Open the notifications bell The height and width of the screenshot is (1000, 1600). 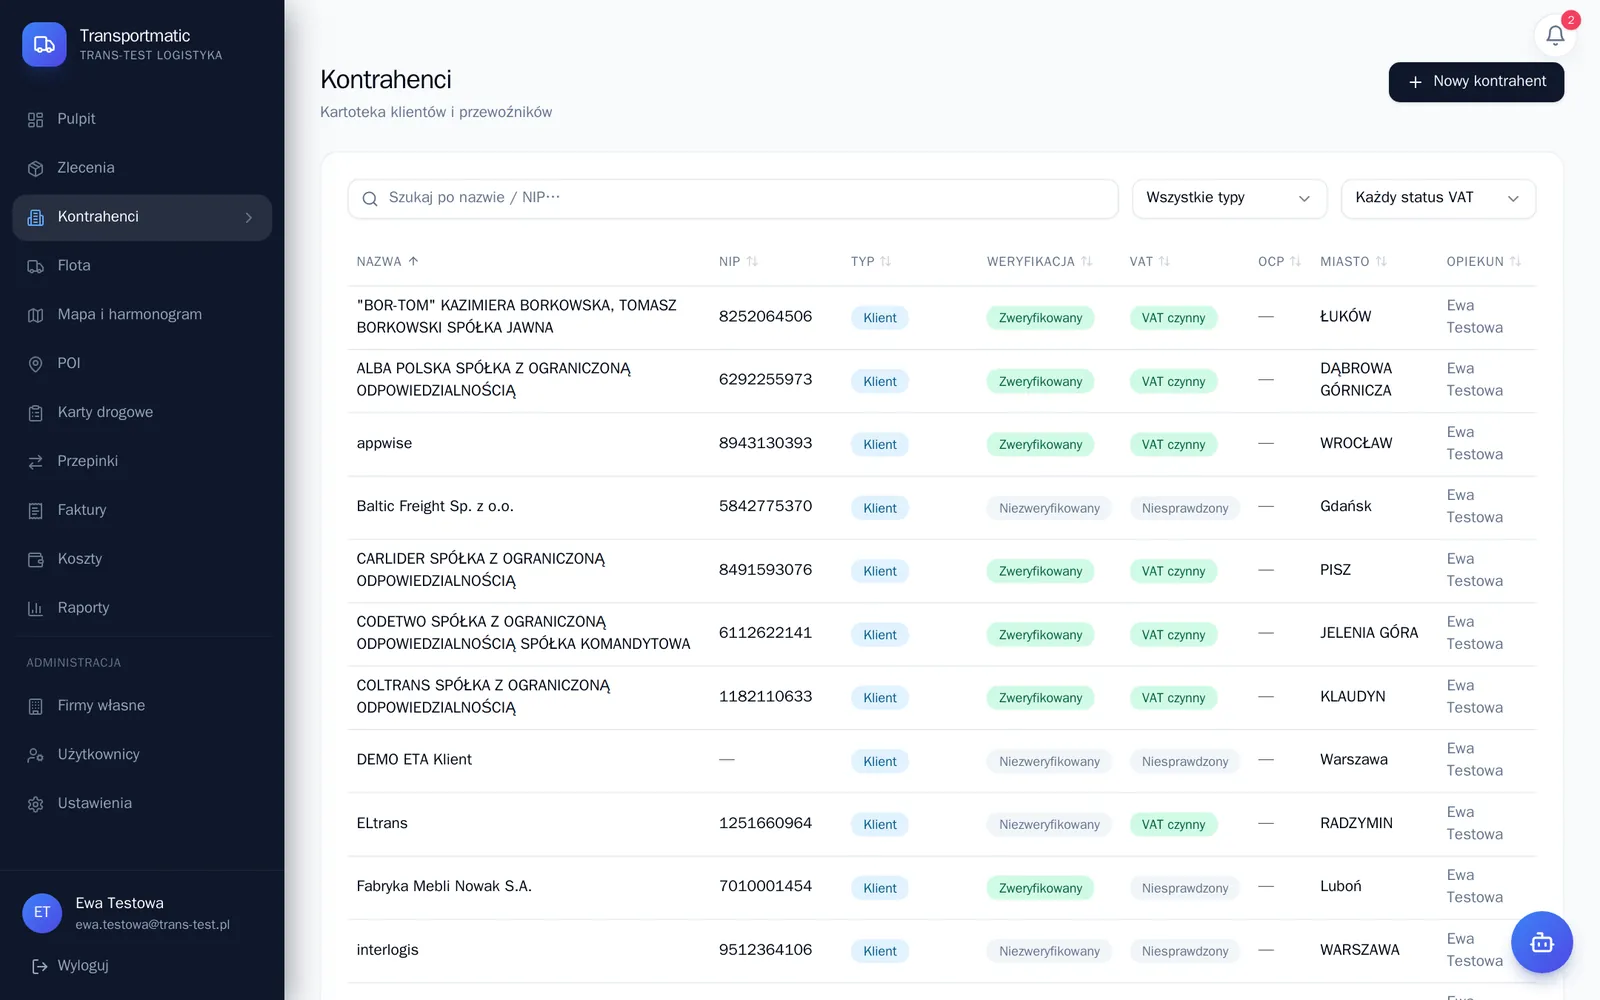click(x=1555, y=36)
